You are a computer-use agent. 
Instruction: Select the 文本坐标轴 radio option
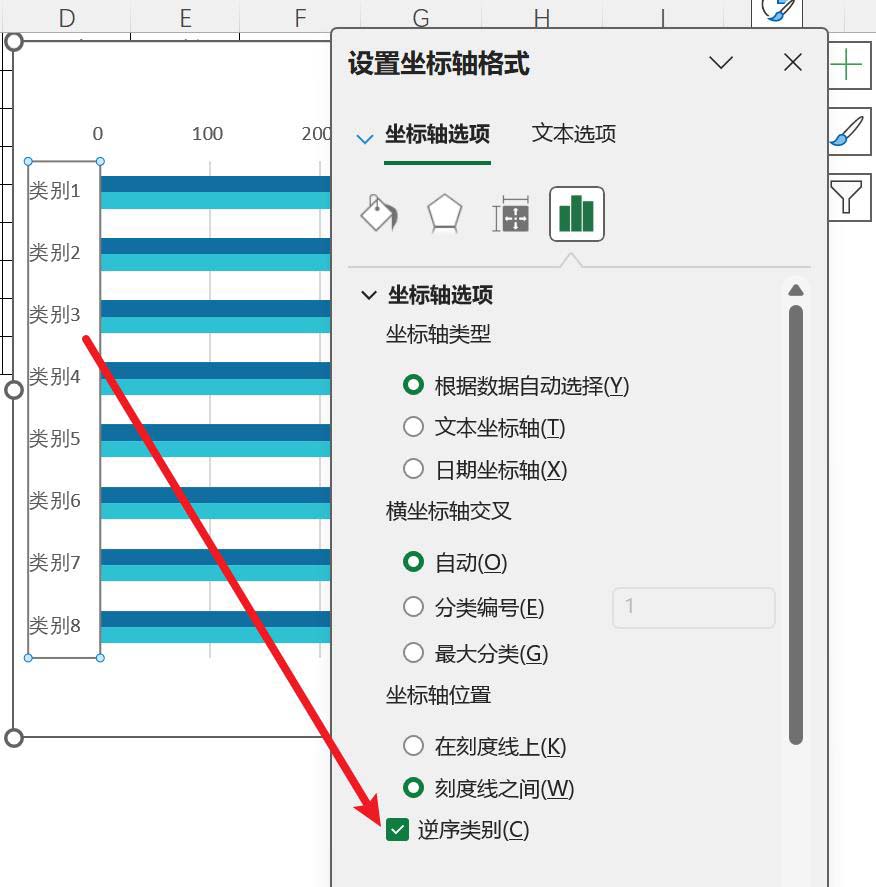pyautogui.click(x=413, y=427)
